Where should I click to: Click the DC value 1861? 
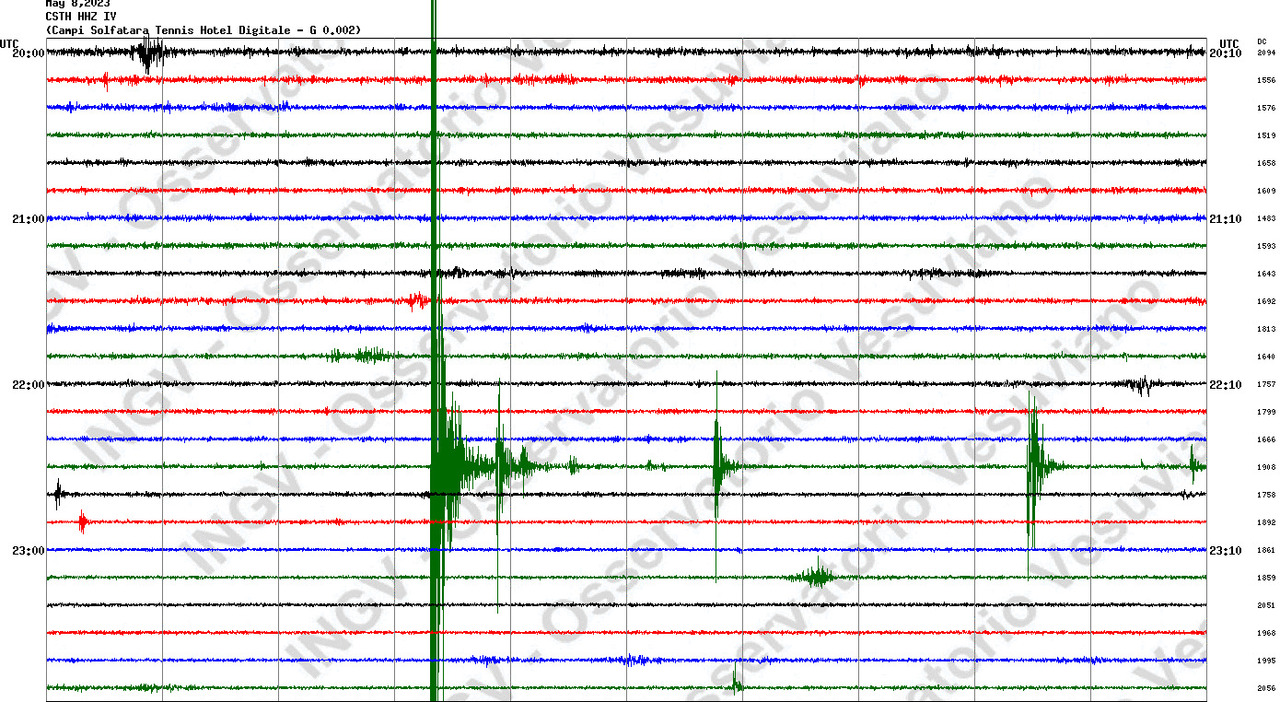point(1266,551)
